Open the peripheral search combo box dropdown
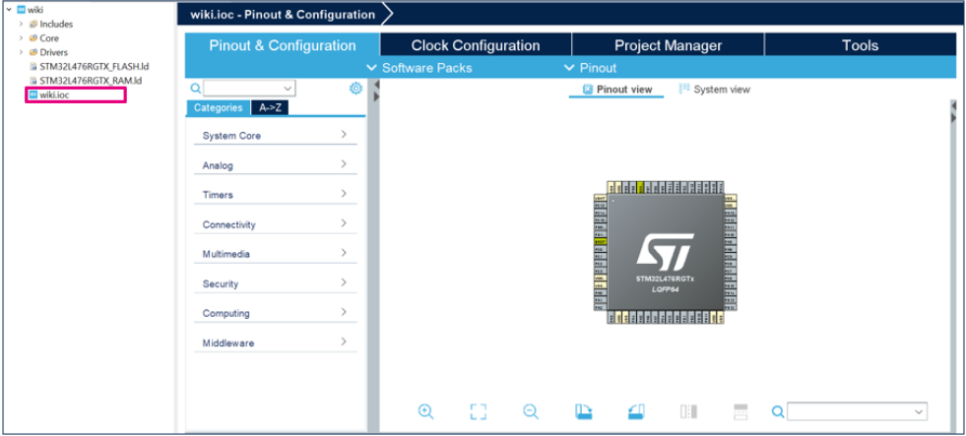966x436 pixels. (x=290, y=89)
